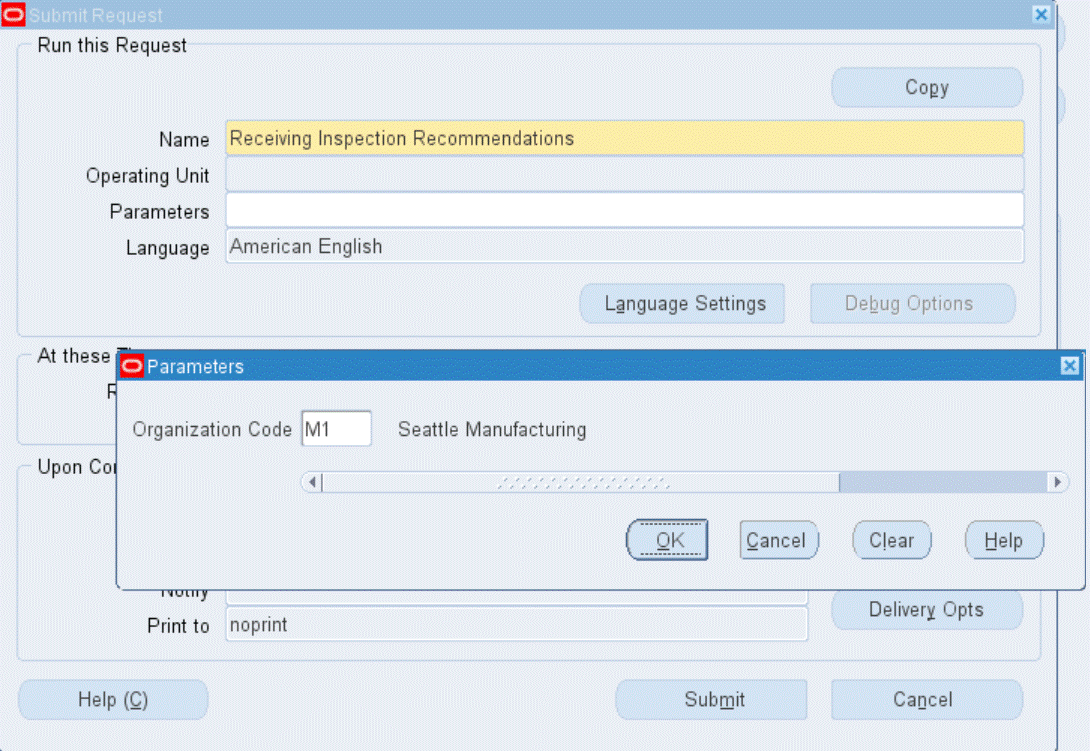
Task: Click the Organization Code field
Action: [336, 429]
